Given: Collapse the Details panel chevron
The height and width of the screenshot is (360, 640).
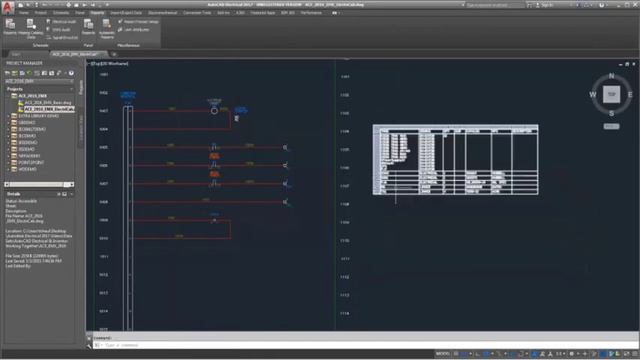Looking at the screenshot, I should [71, 194].
